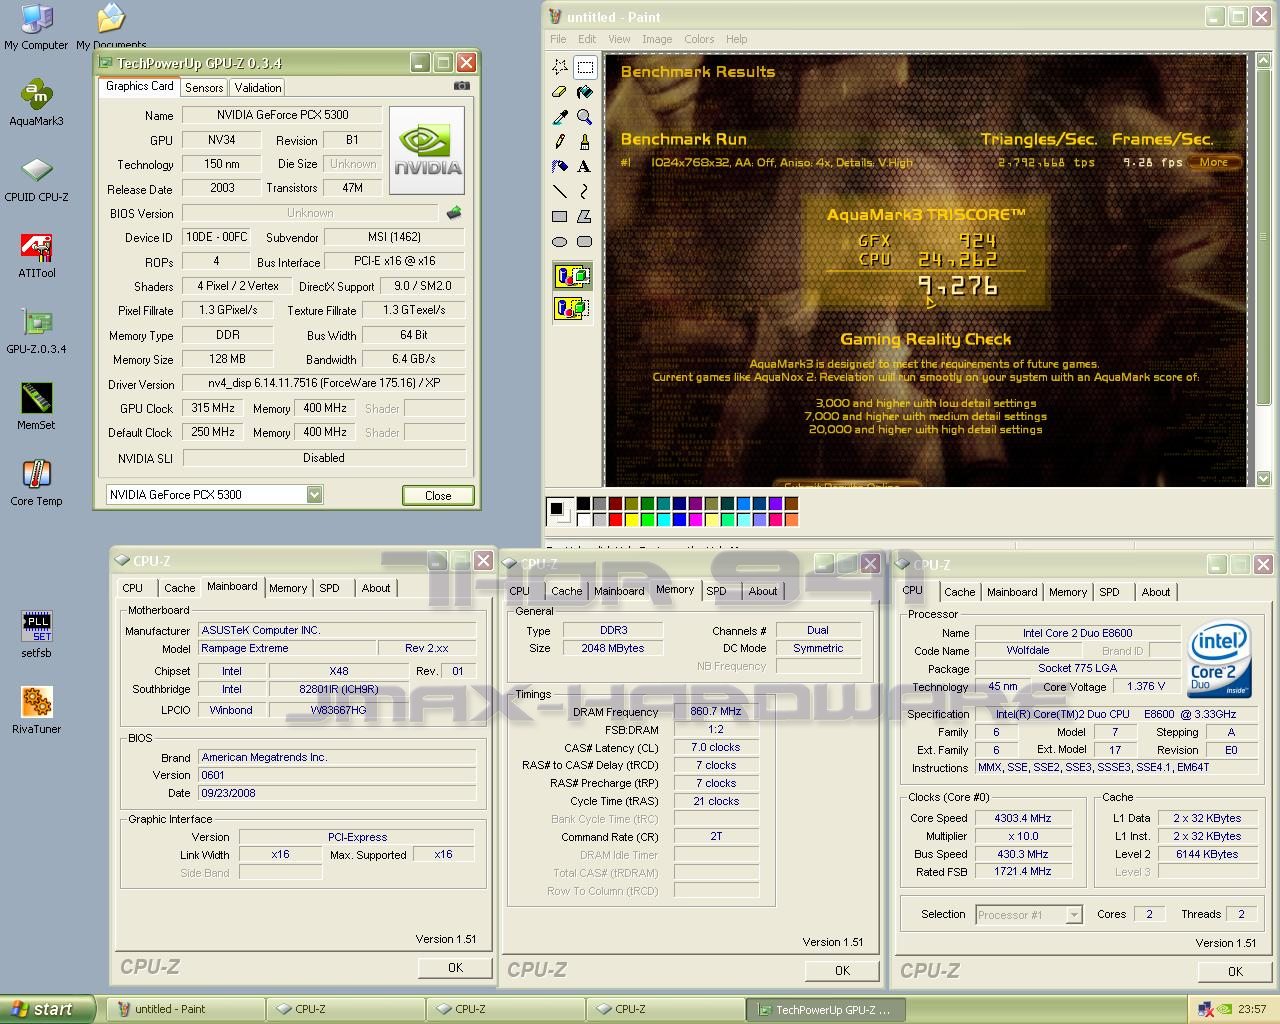The height and width of the screenshot is (1024, 1280).
Task: Pick the white color in Paint palette
Action: click(x=584, y=519)
